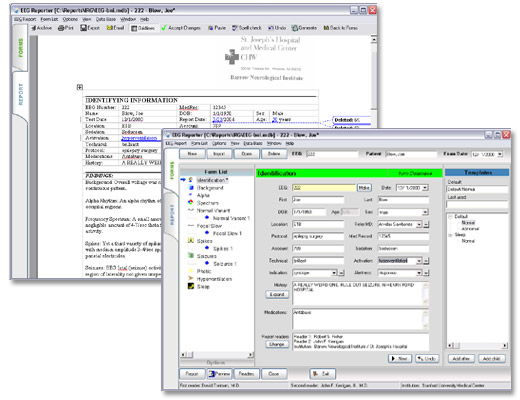This screenshot has height=400, width=520.
Task: Open the Sex dropdown
Action: 425,212
